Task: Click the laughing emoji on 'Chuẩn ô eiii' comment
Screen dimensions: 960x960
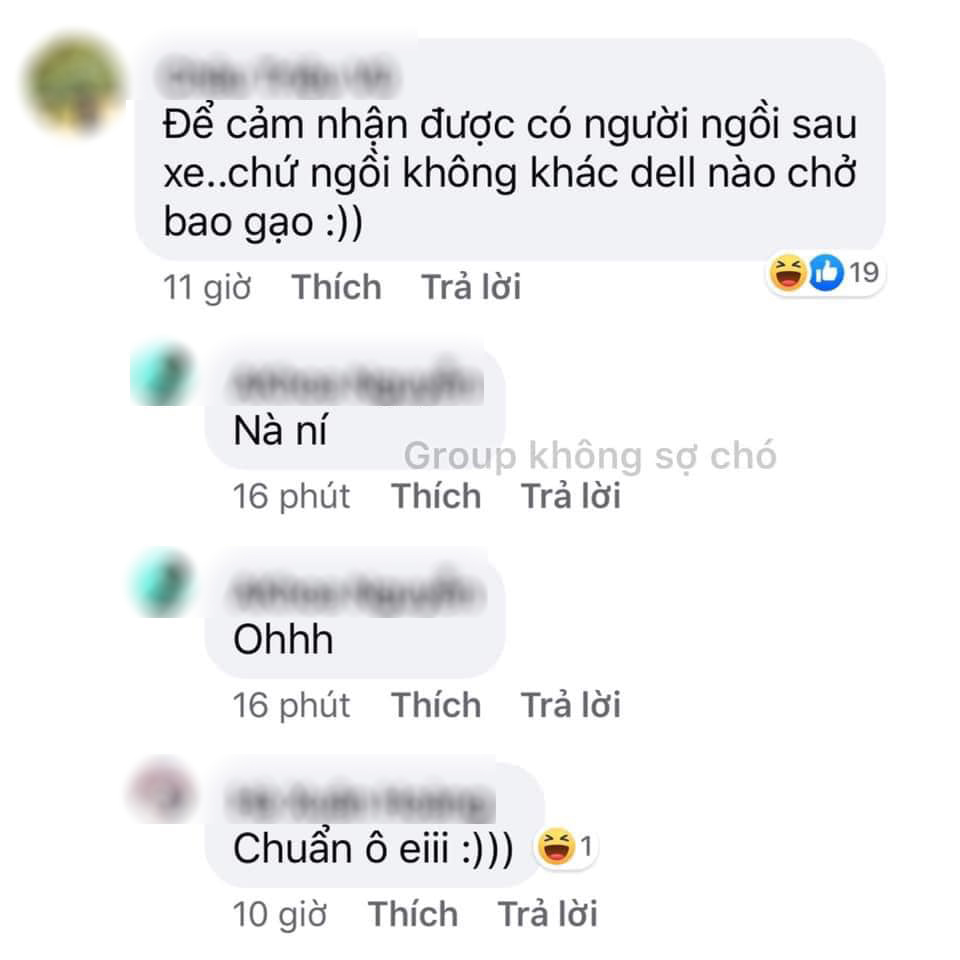Action: (x=556, y=847)
